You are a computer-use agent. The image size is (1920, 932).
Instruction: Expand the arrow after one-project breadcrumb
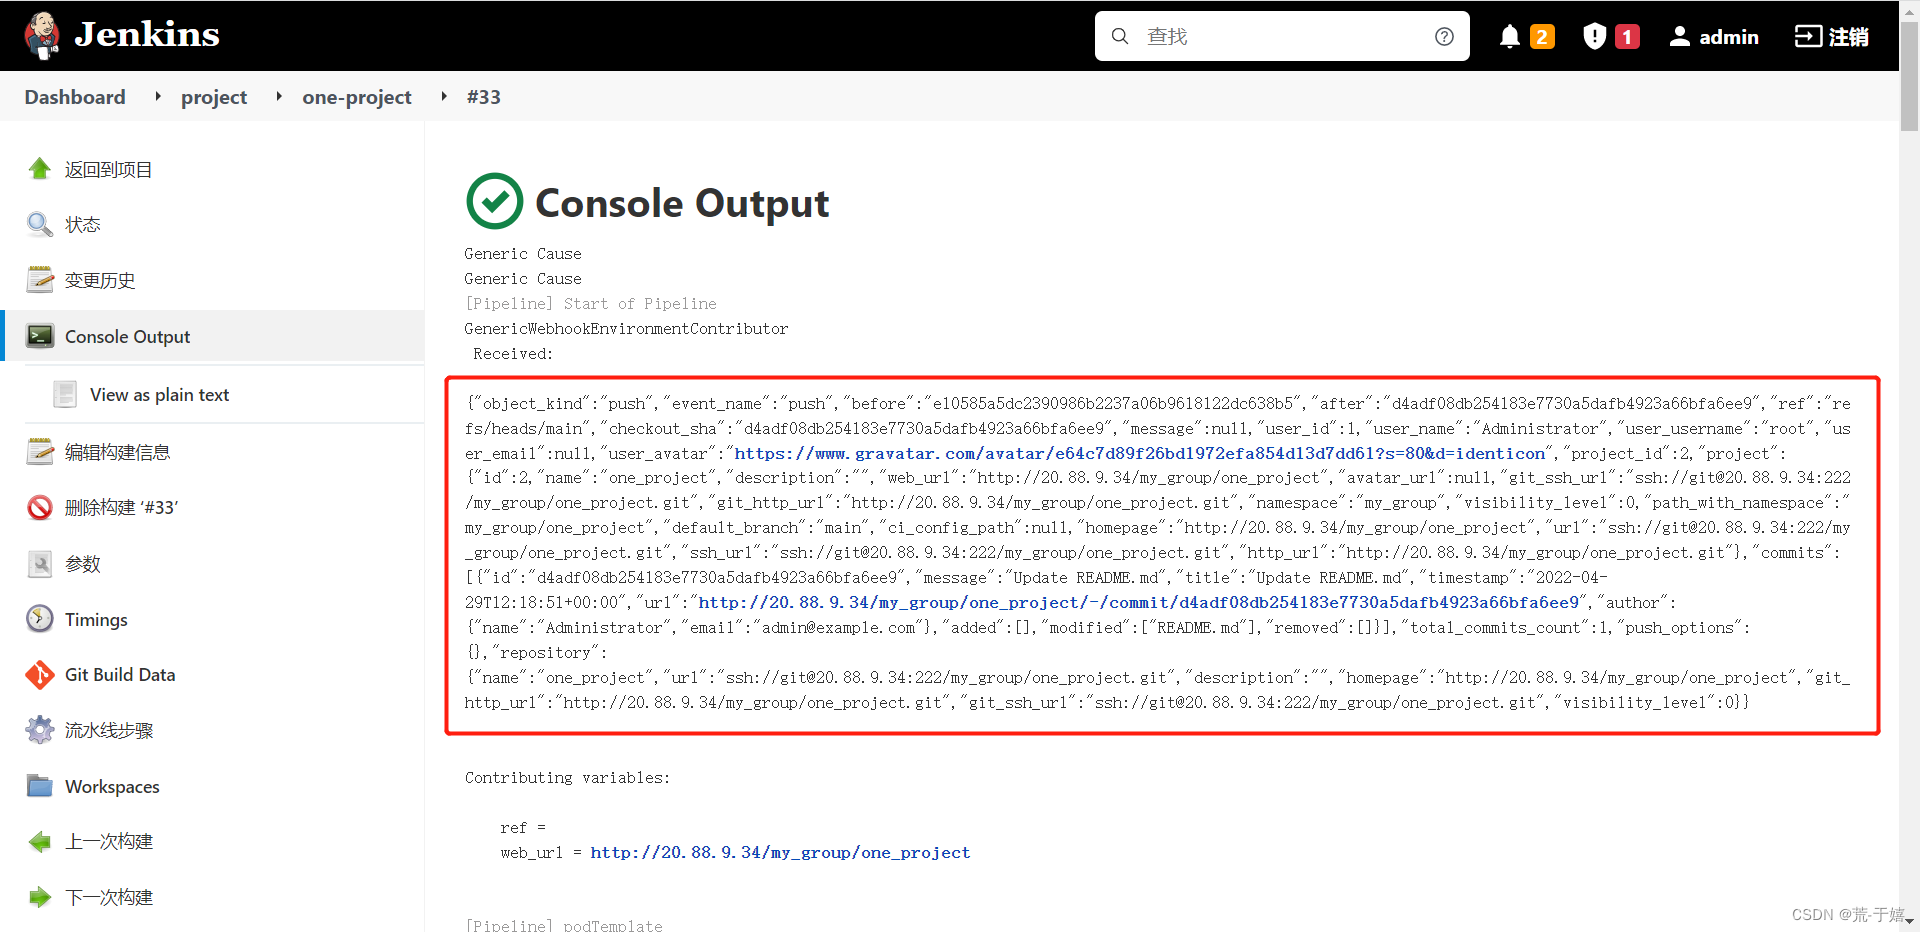444,96
